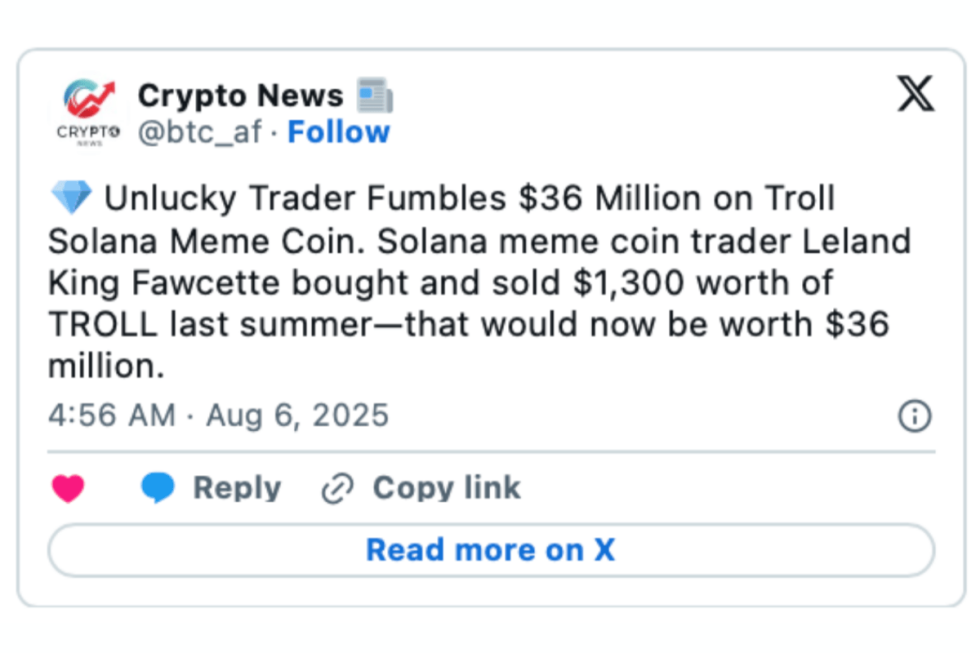Click the blue reply speech bubble icon
980x653 pixels.
[158, 488]
